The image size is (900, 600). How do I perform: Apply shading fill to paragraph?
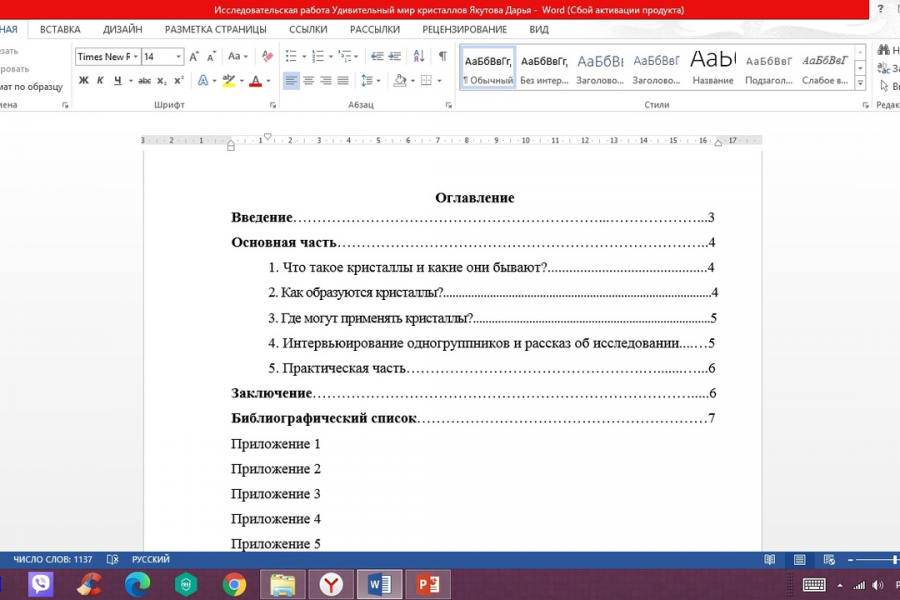400,80
